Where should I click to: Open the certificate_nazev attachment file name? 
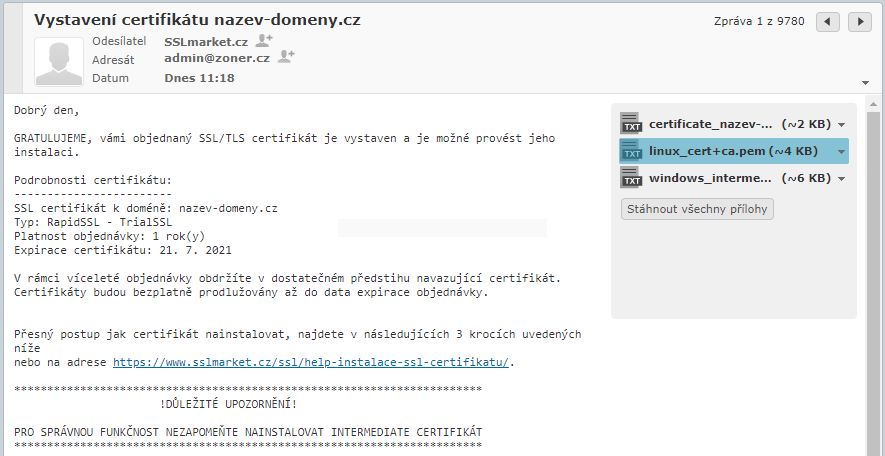pyautogui.click(x=711, y=124)
